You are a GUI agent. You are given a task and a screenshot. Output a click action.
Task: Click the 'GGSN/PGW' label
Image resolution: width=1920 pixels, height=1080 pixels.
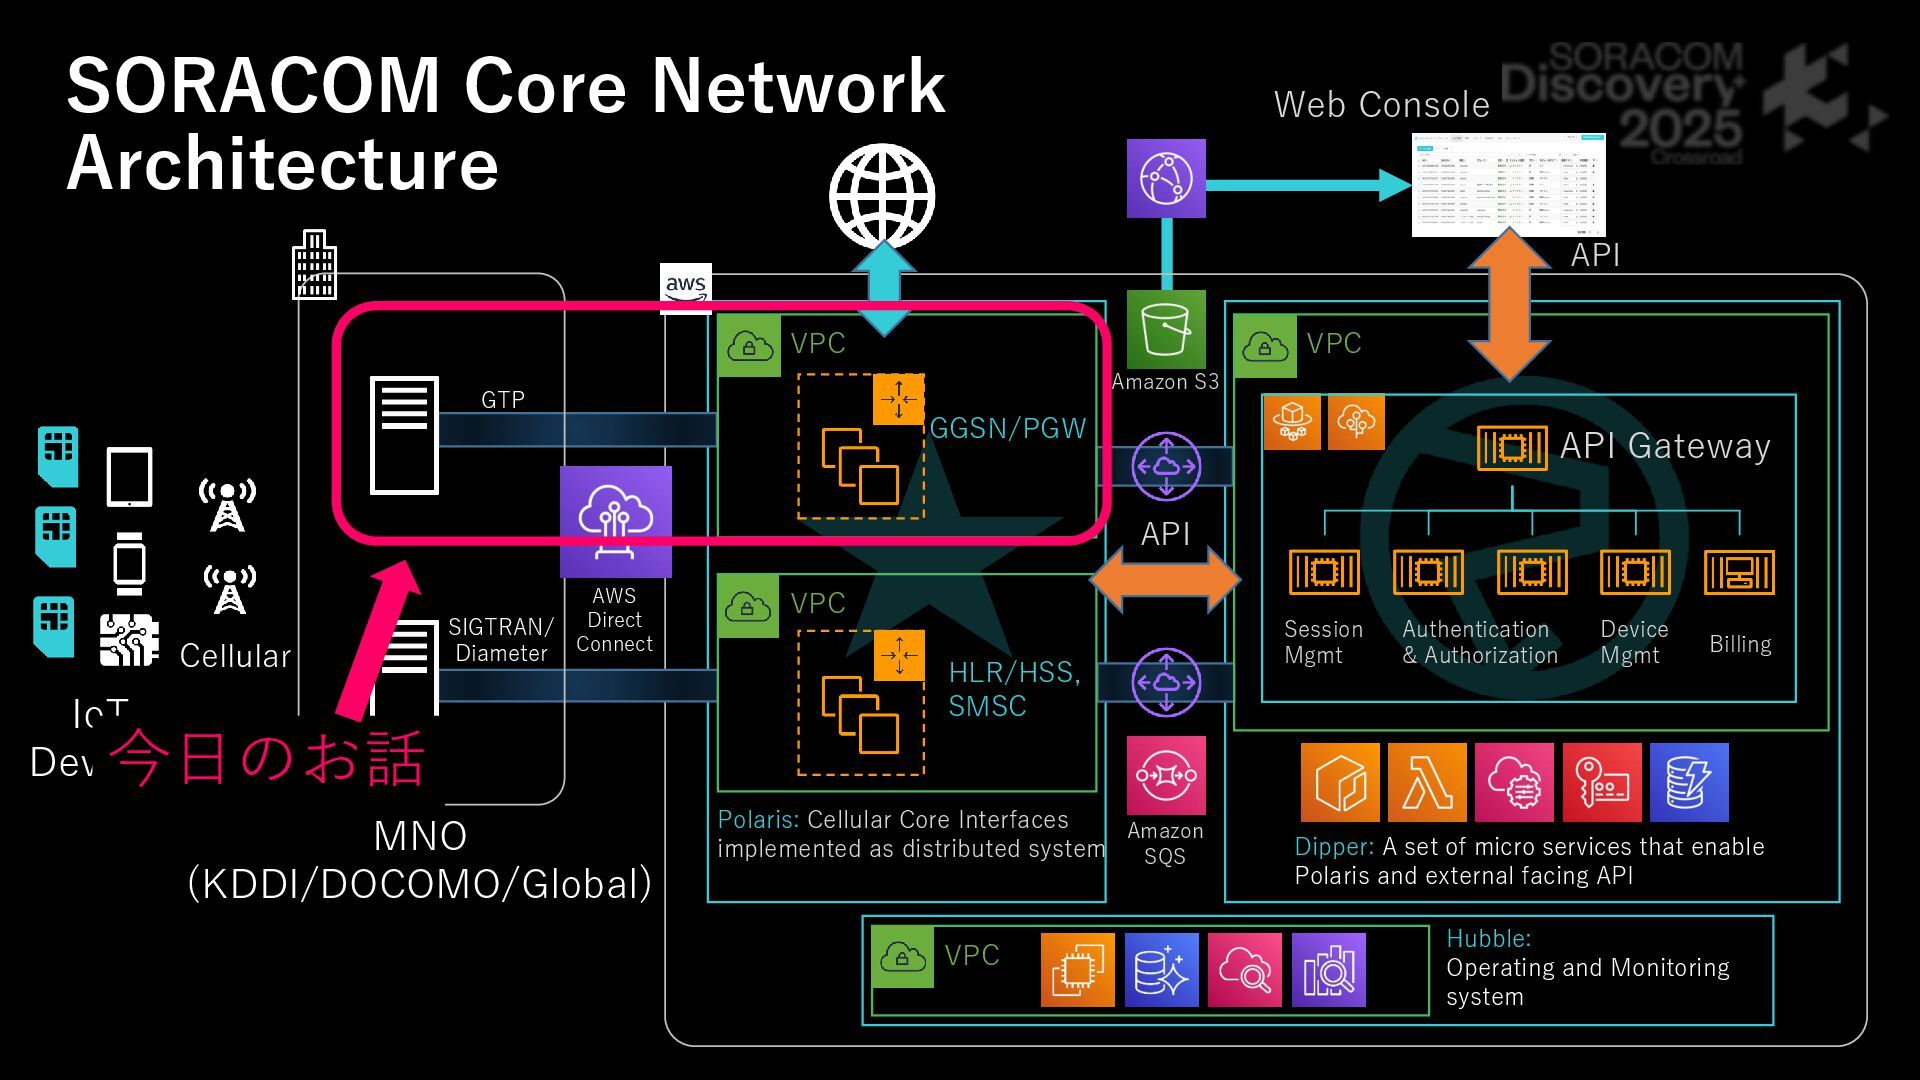(x=1008, y=429)
